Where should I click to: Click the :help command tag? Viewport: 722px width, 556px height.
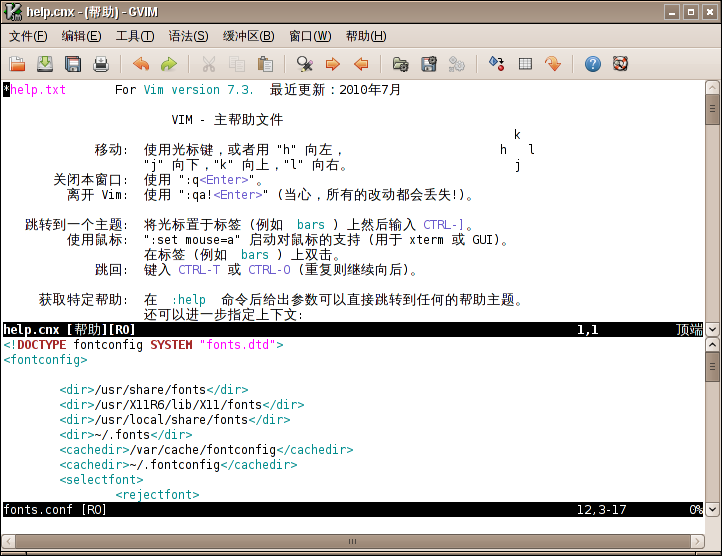(188, 300)
